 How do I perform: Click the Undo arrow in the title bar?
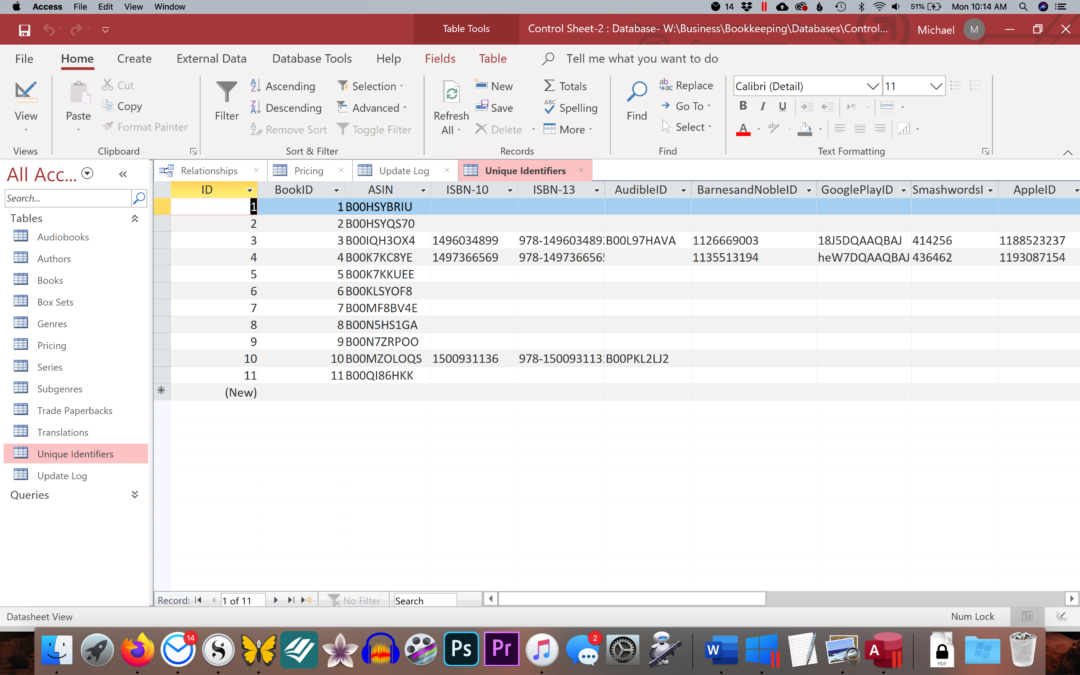49,30
